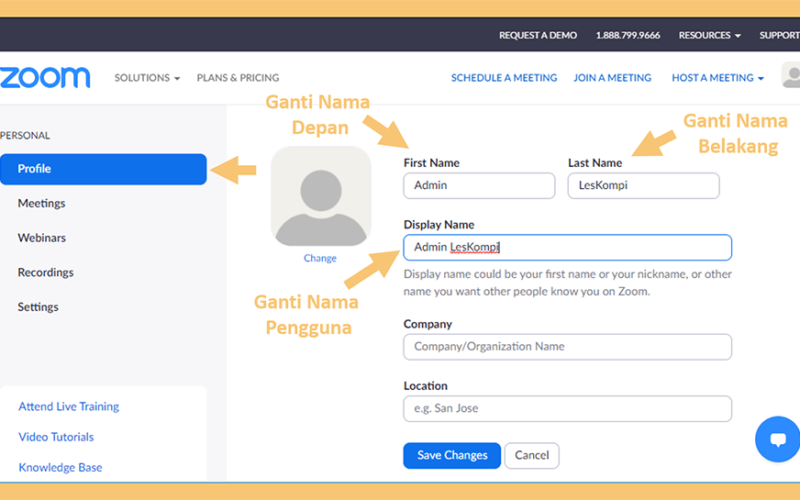Screen dimensions: 800x500
Task: Open the Support link
Action: pyautogui.click(x=779, y=35)
